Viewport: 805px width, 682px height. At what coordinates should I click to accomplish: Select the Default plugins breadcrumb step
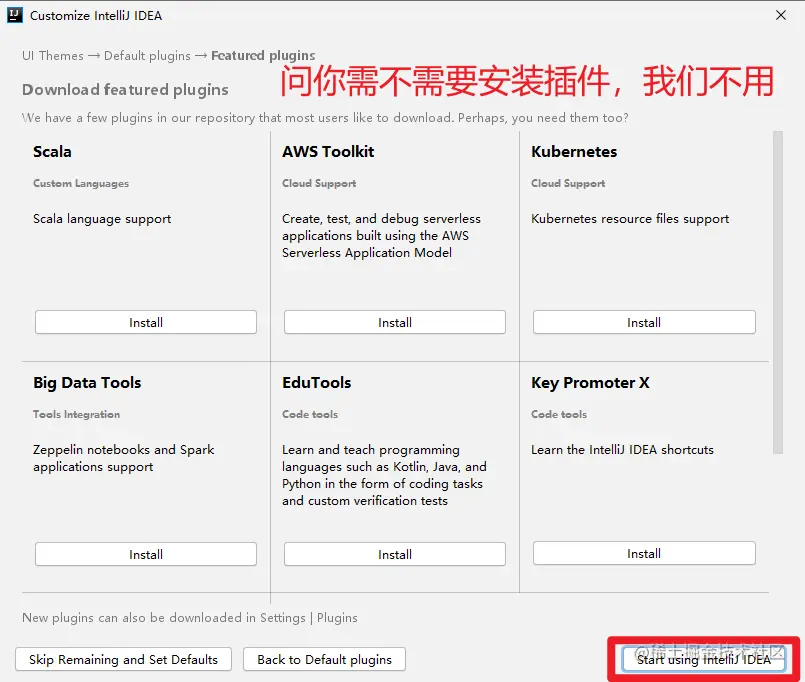click(147, 55)
